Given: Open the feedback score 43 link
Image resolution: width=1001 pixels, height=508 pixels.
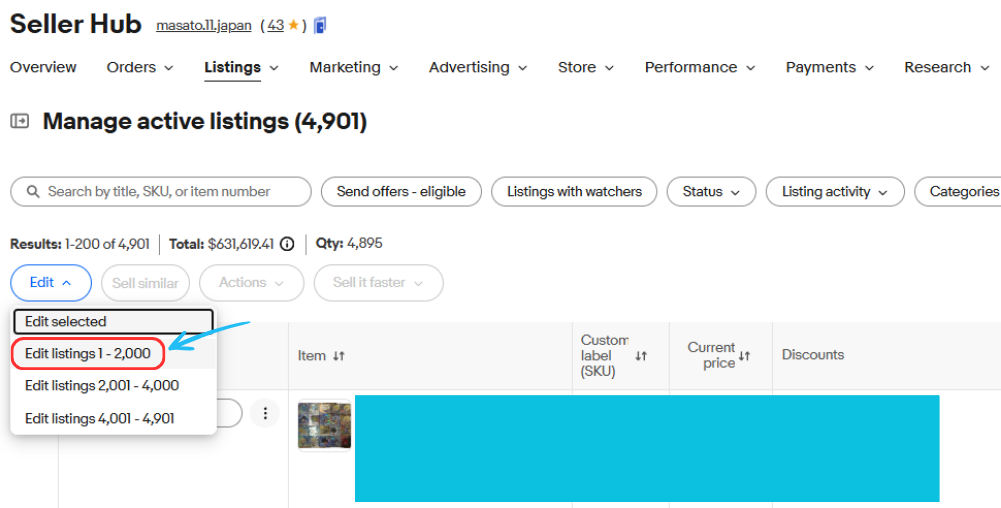Looking at the screenshot, I should click(276, 26).
